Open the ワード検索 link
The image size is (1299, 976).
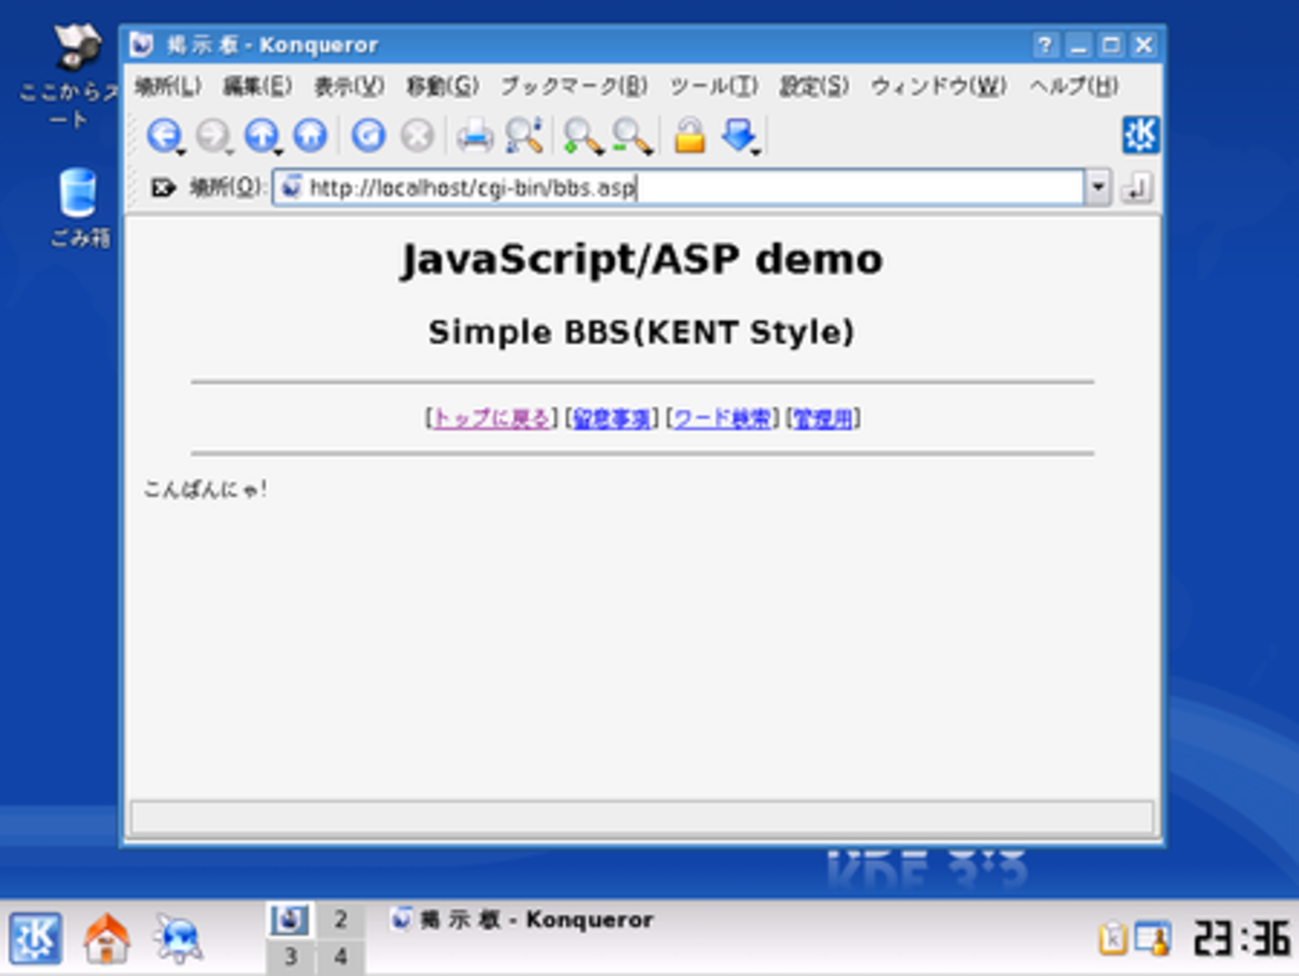click(x=722, y=418)
